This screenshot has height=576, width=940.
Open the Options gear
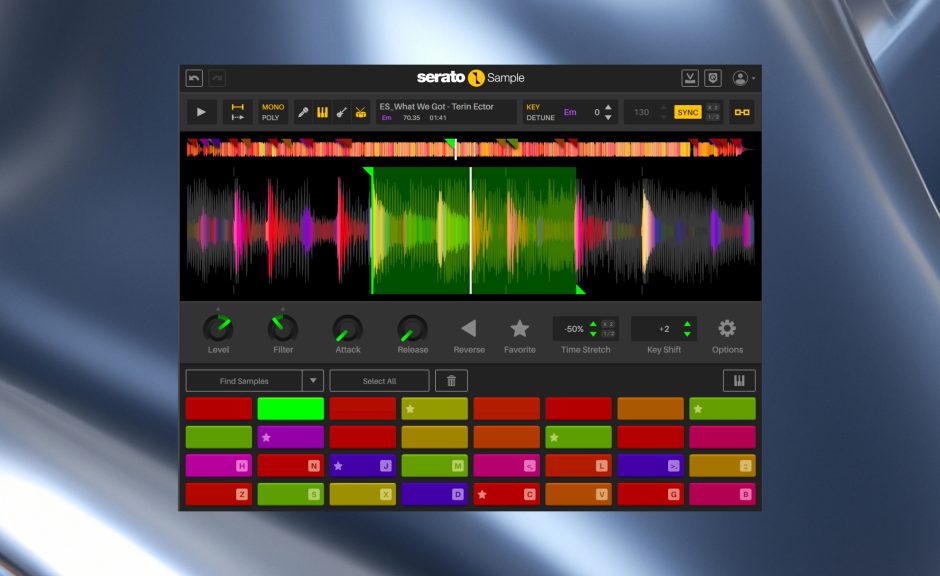click(727, 327)
